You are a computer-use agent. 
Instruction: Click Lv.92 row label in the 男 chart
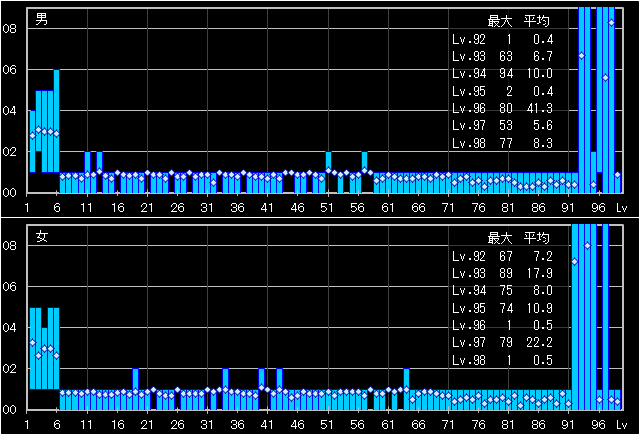tap(469, 39)
